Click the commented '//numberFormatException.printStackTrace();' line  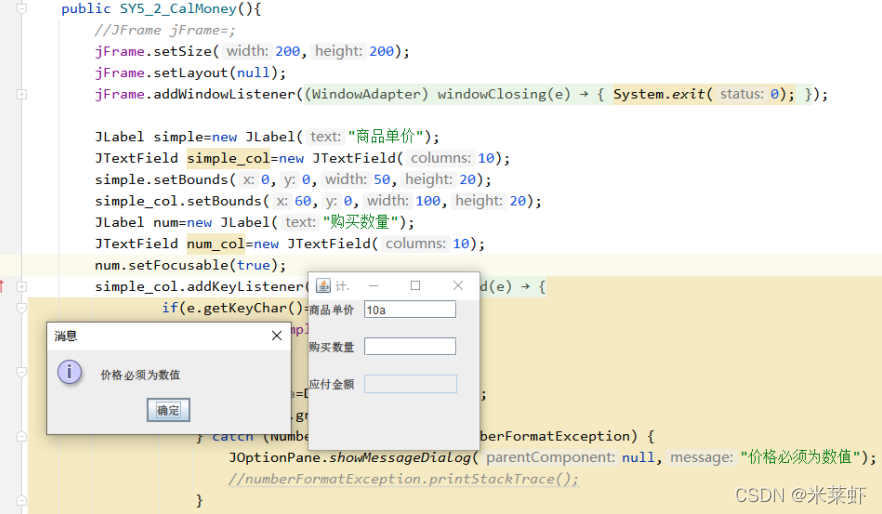[403, 479]
